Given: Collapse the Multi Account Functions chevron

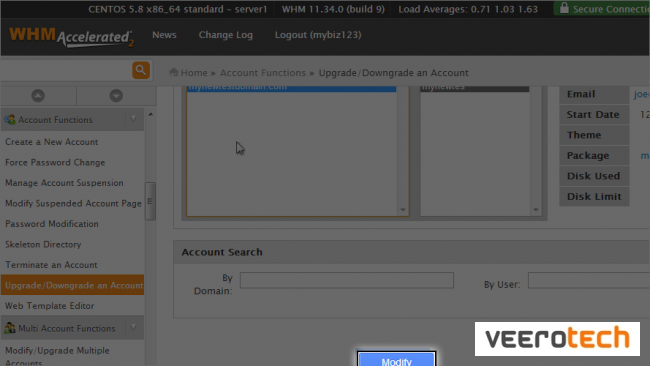Looking at the screenshot, I should coord(133,328).
